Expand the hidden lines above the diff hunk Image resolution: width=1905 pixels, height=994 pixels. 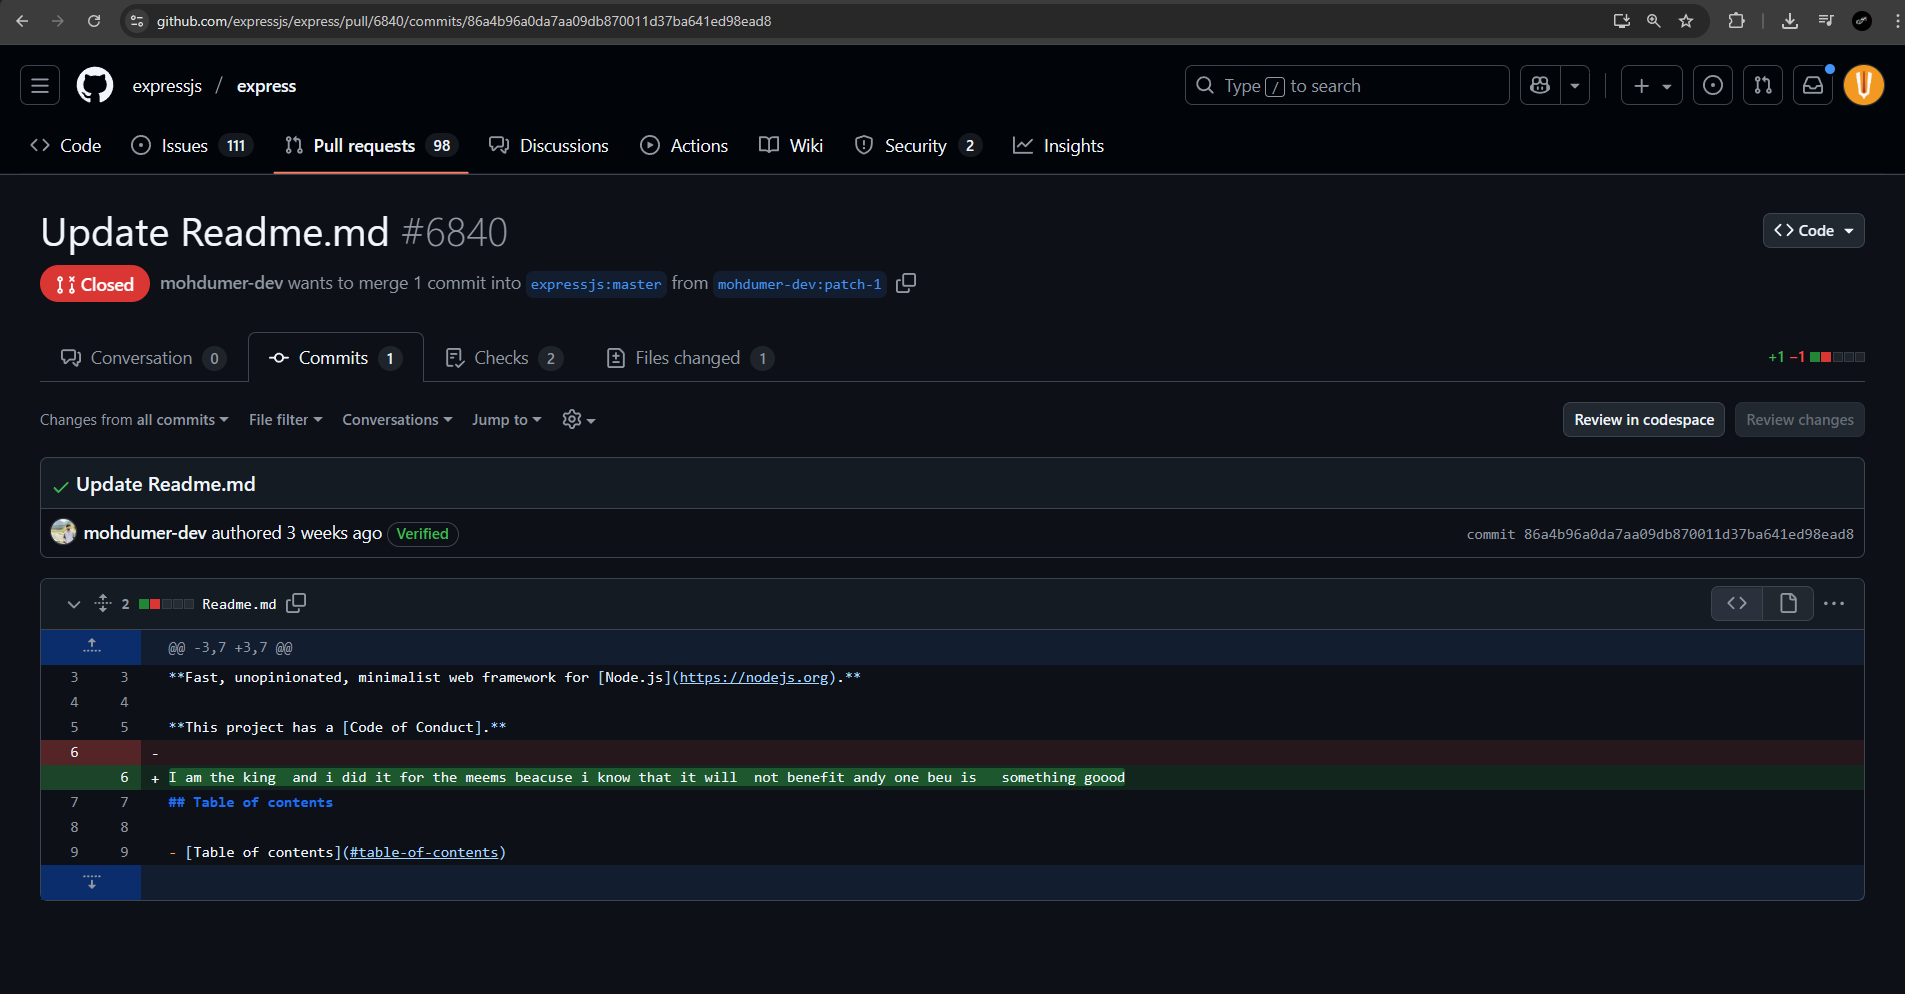coord(91,646)
